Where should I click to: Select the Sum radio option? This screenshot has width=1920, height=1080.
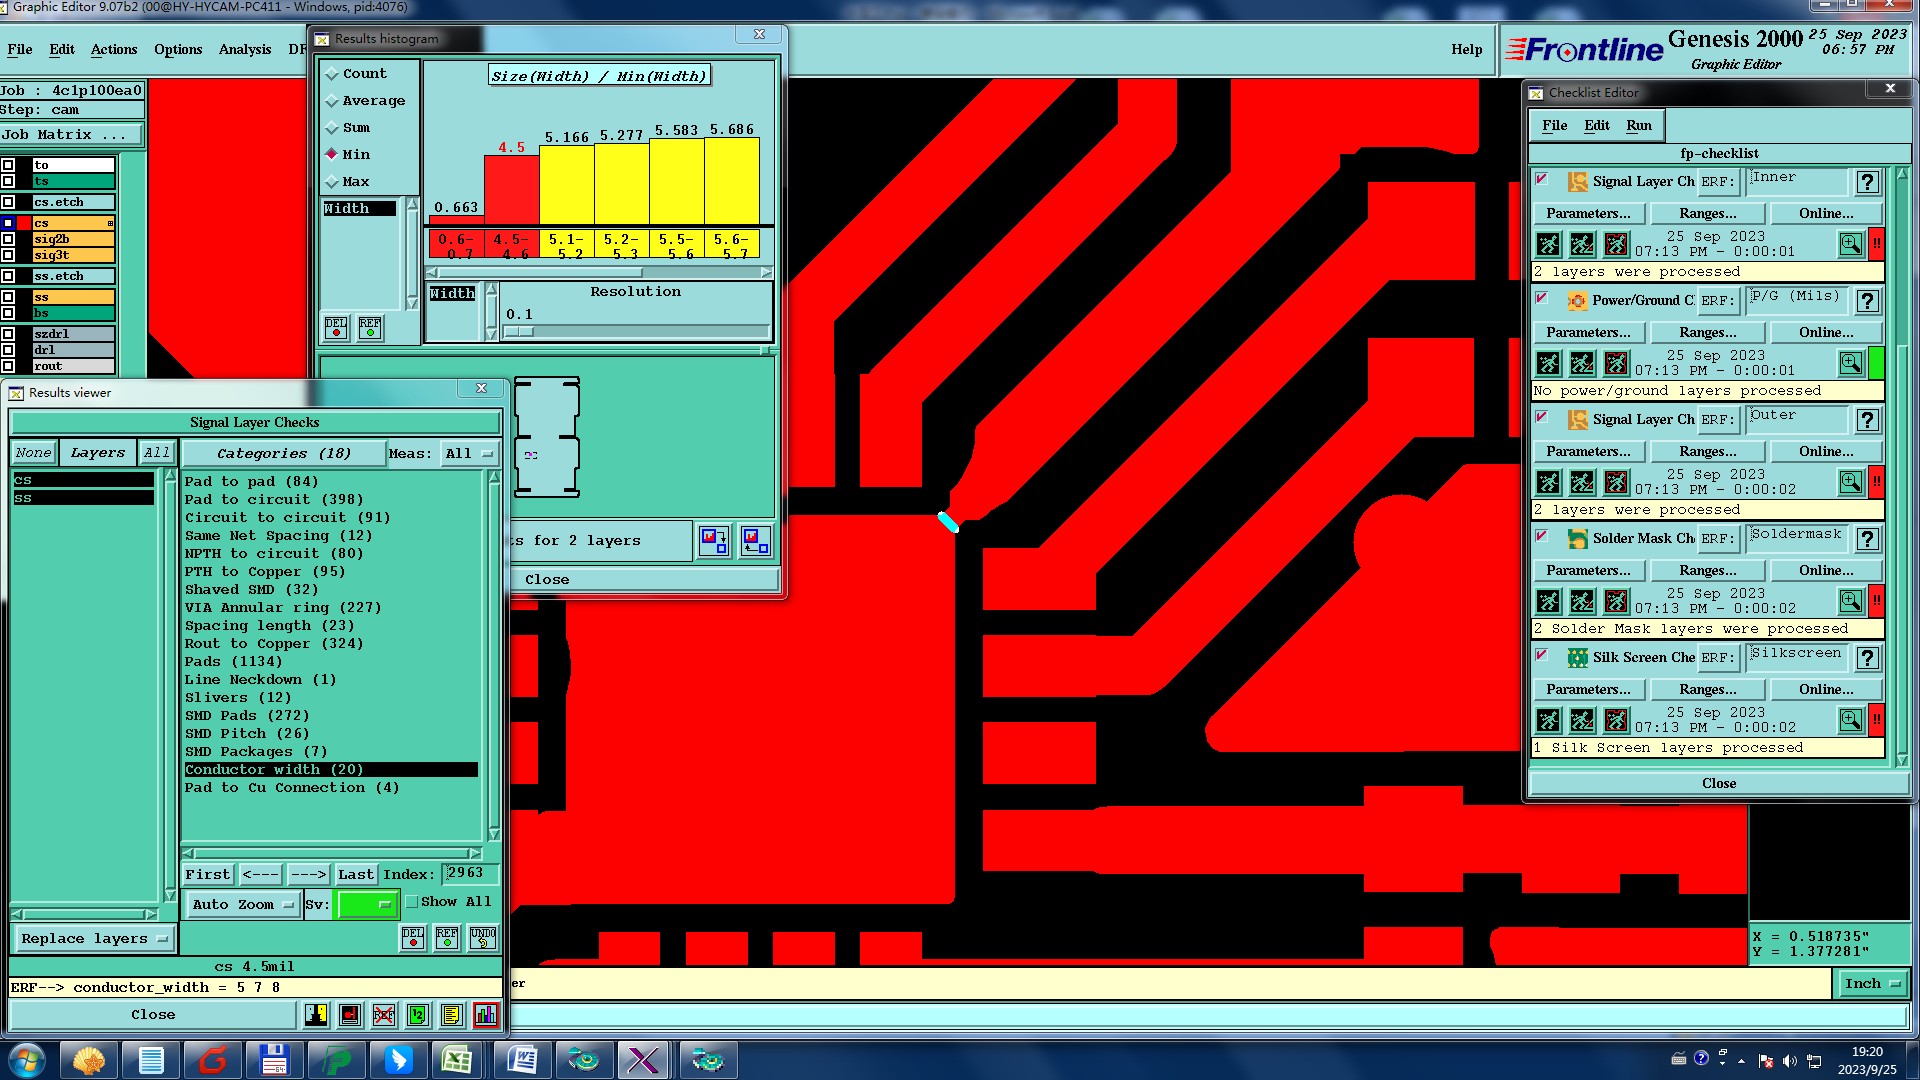click(348, 128)
